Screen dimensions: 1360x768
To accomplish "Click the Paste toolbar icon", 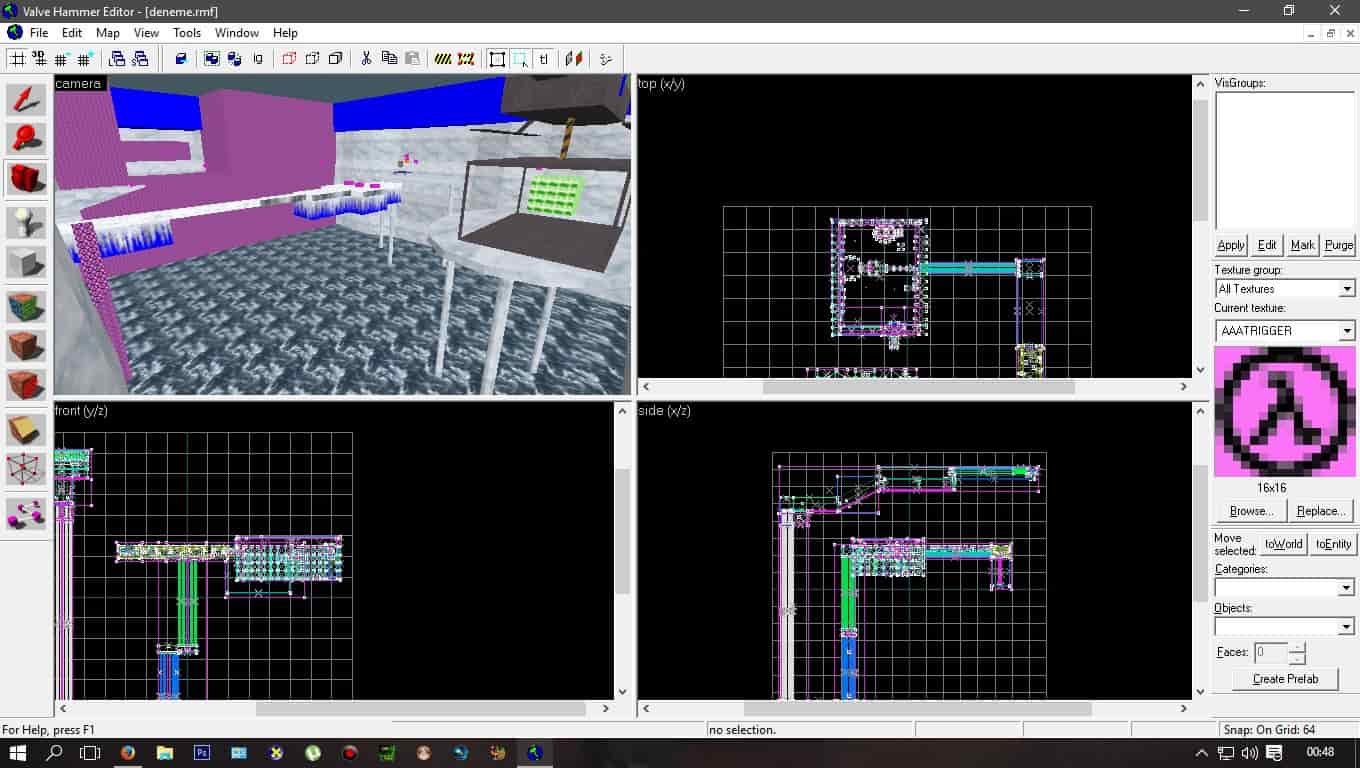I will [x=412, y=59].
